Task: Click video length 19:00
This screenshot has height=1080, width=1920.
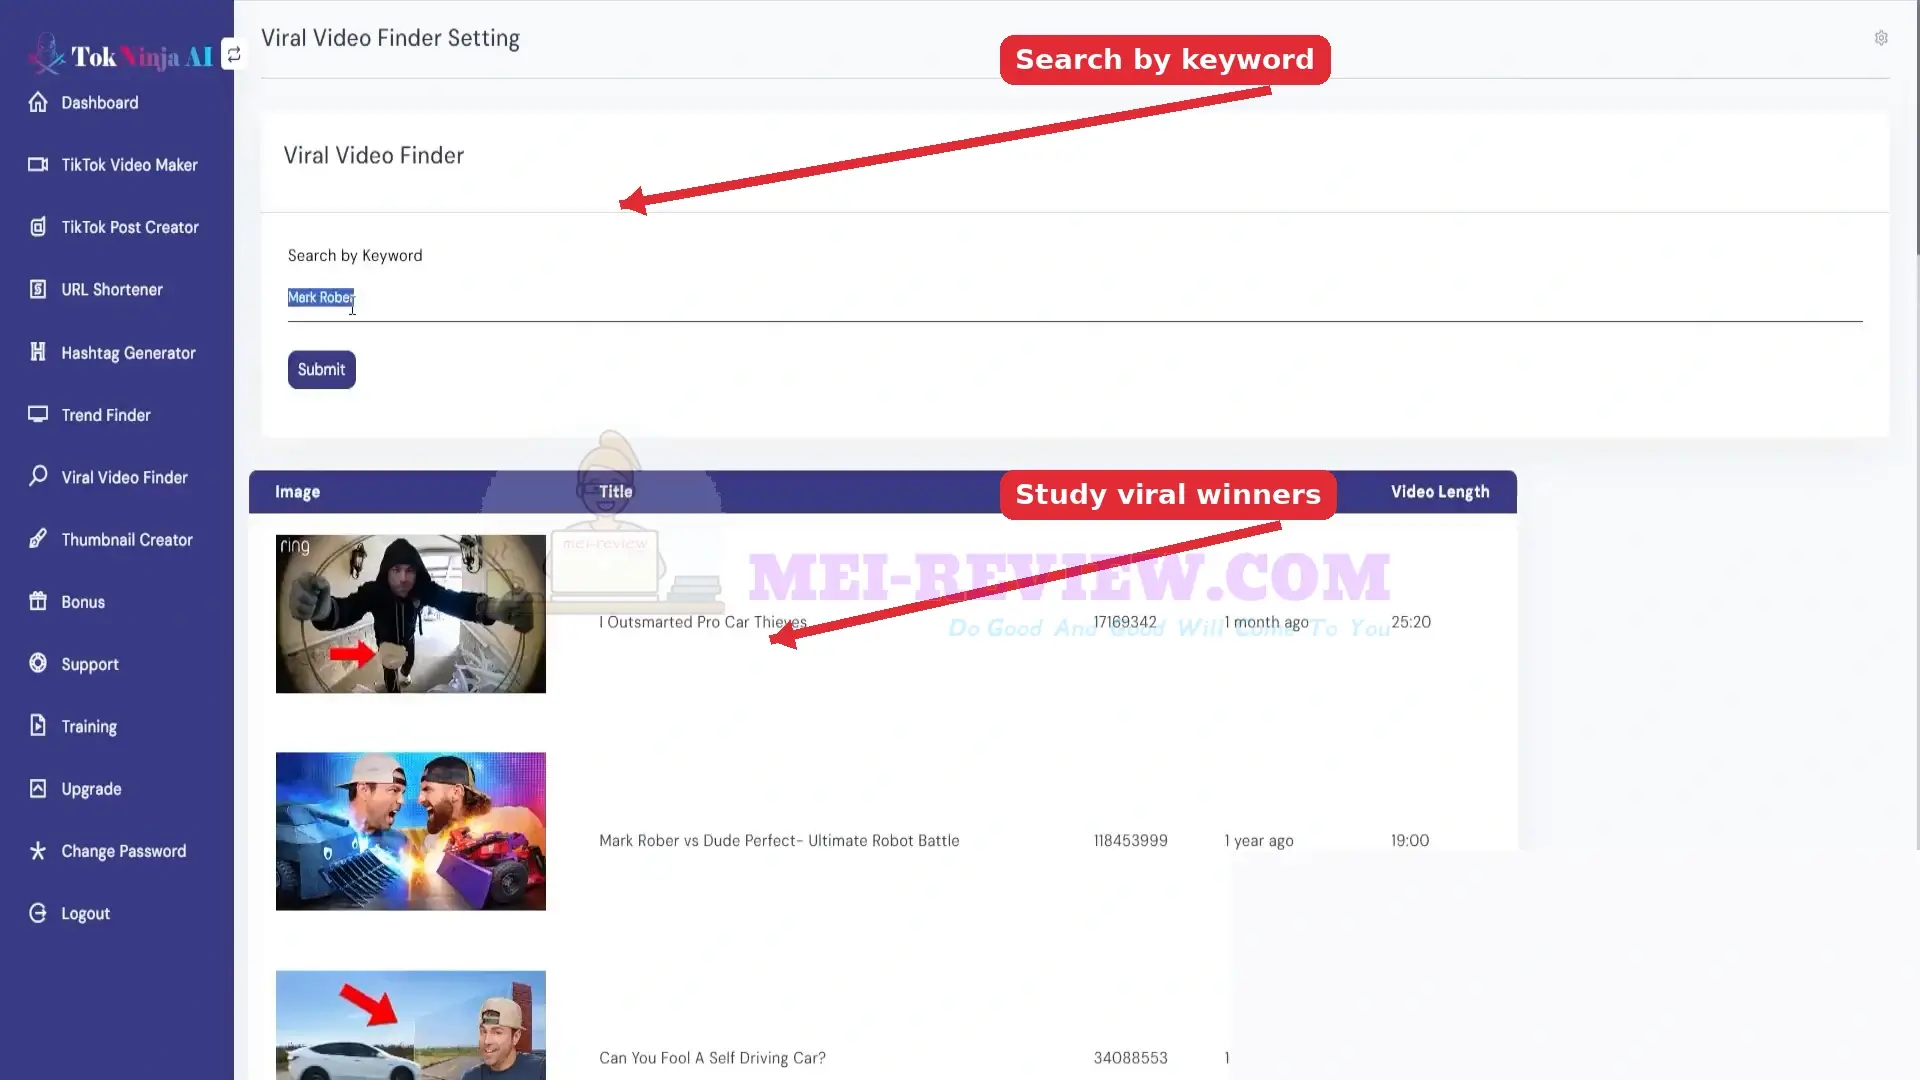Action: pos(1410,841)
